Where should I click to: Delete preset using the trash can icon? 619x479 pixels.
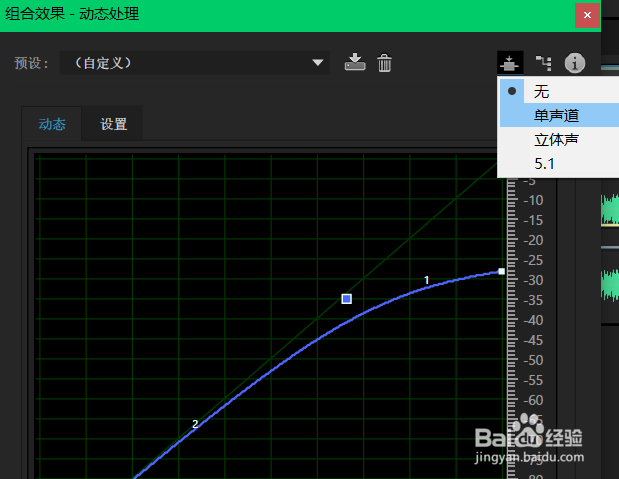pos(384,63)
